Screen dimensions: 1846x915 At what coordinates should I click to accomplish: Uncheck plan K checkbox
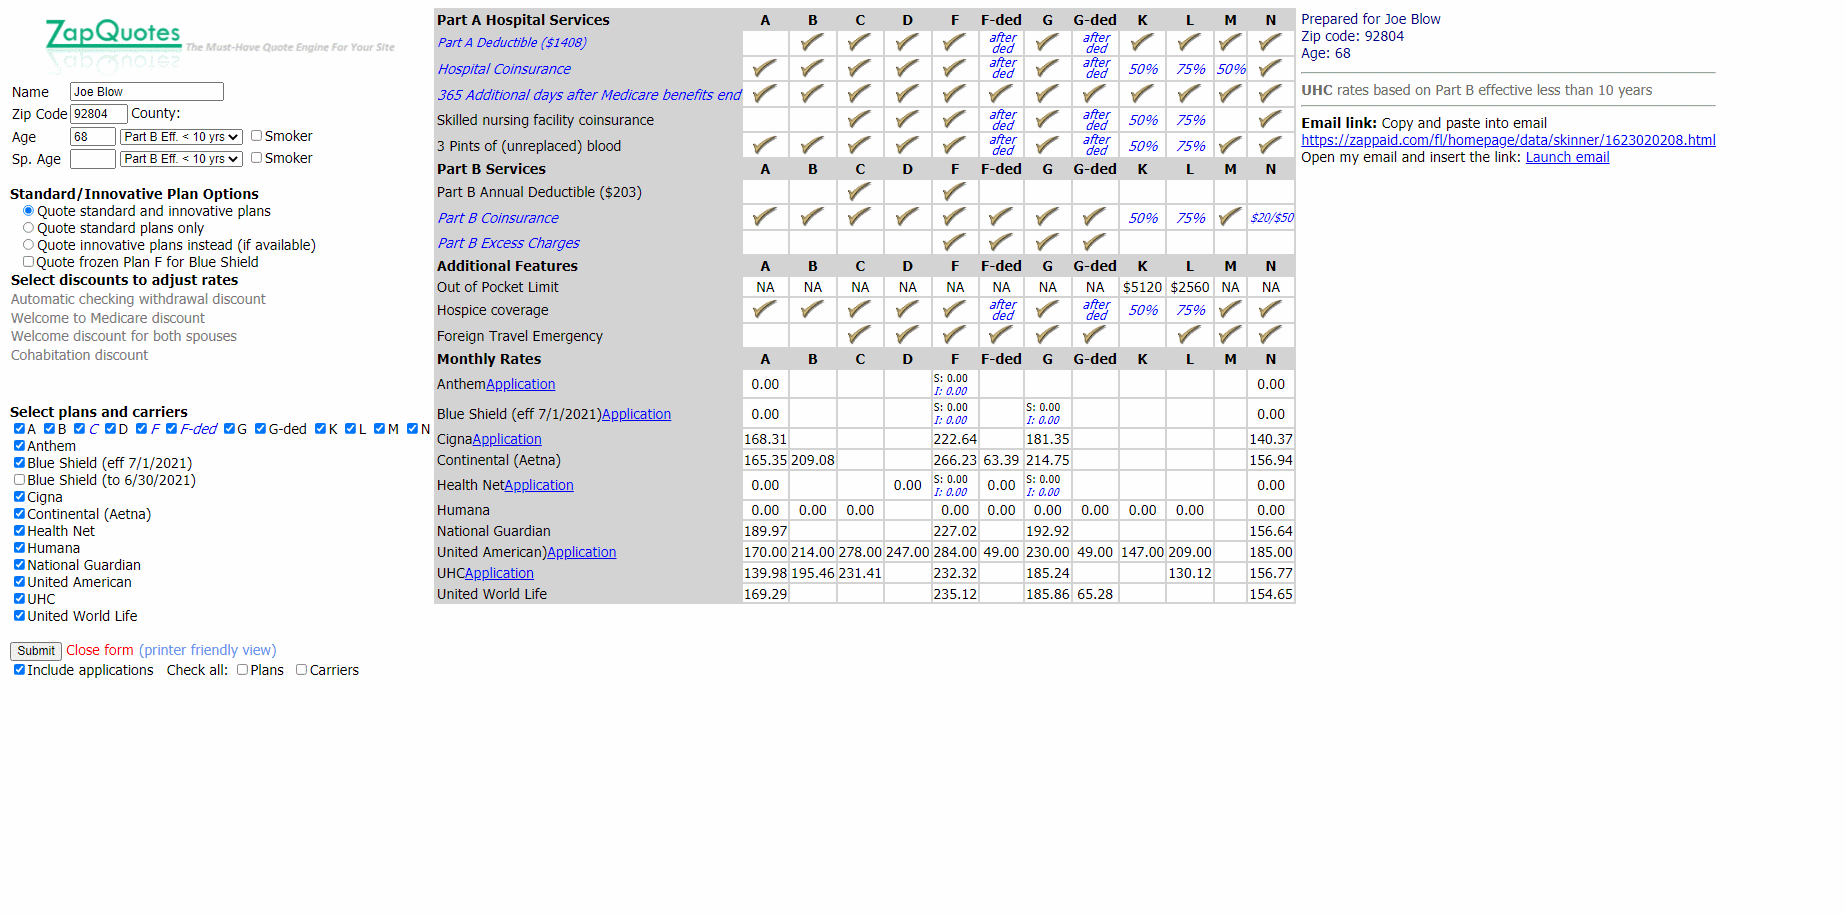click(320, 429)
